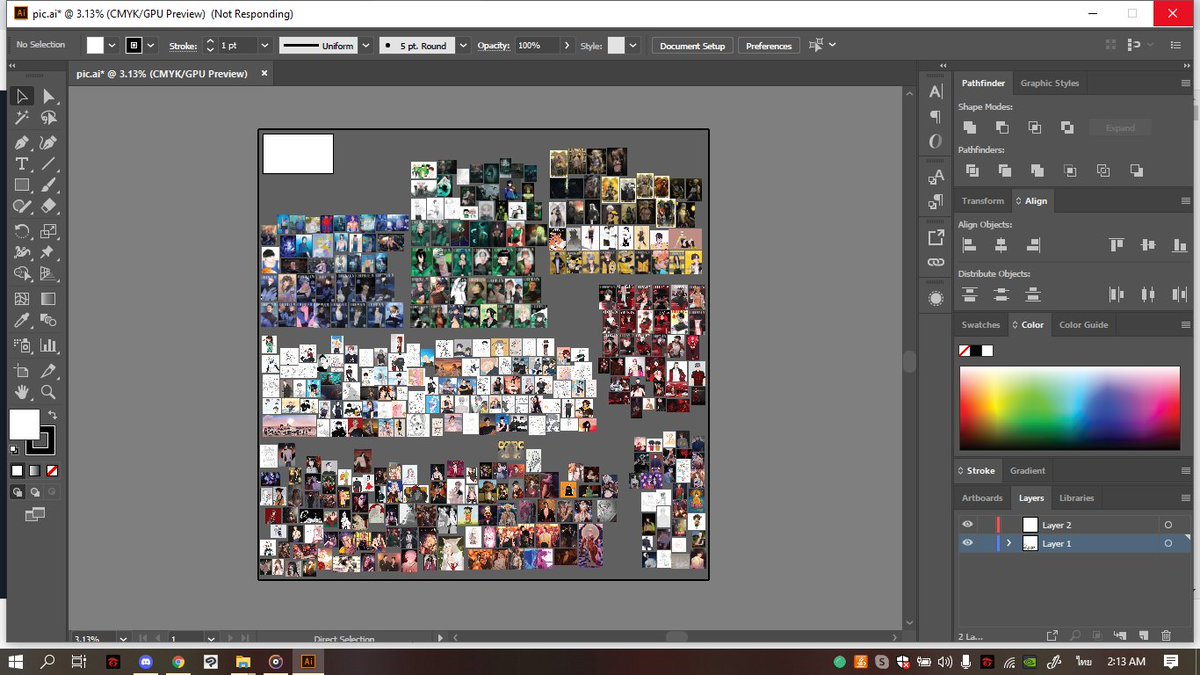Close the pic.ai document tab

click(264, 73)
